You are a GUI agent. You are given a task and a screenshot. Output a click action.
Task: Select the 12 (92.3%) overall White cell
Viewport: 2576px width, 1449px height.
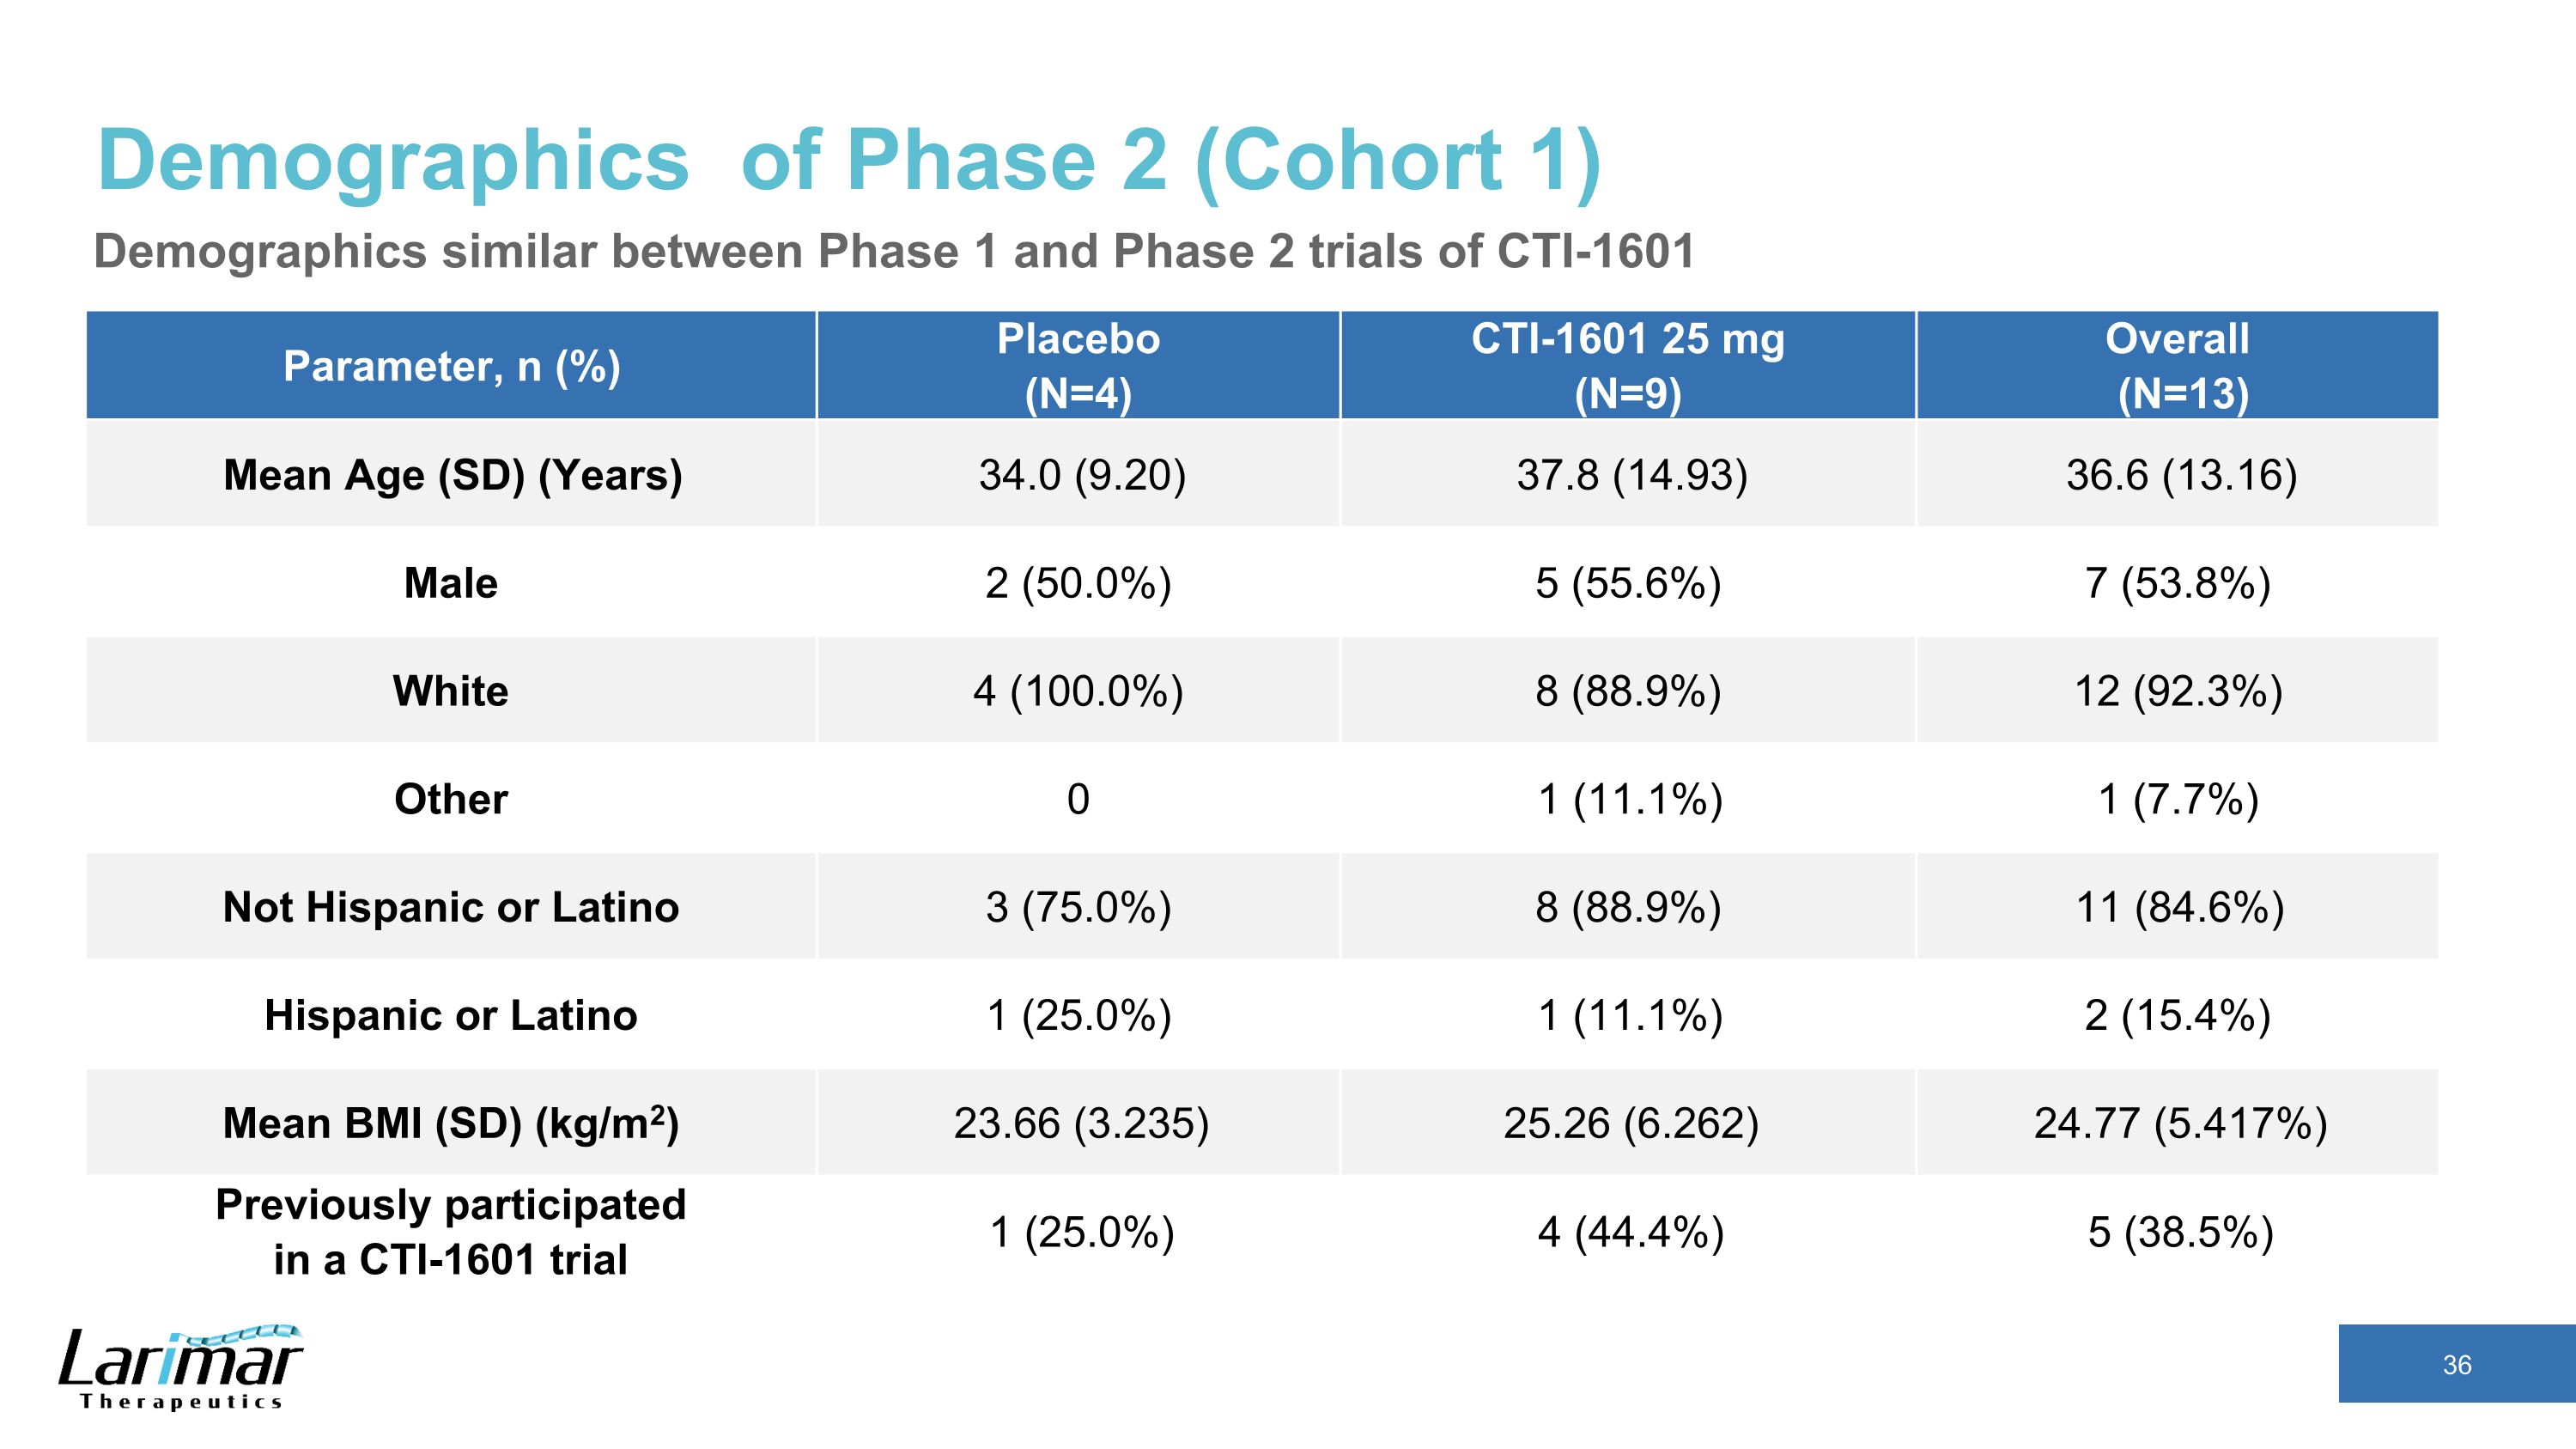click(2178, 691)
